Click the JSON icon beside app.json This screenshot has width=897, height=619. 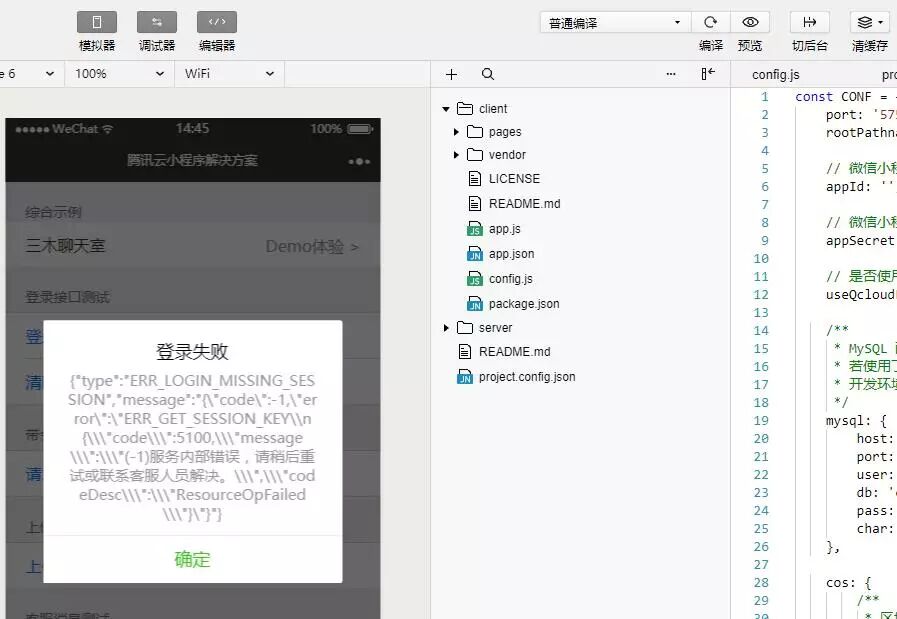[x=475, y=255]
